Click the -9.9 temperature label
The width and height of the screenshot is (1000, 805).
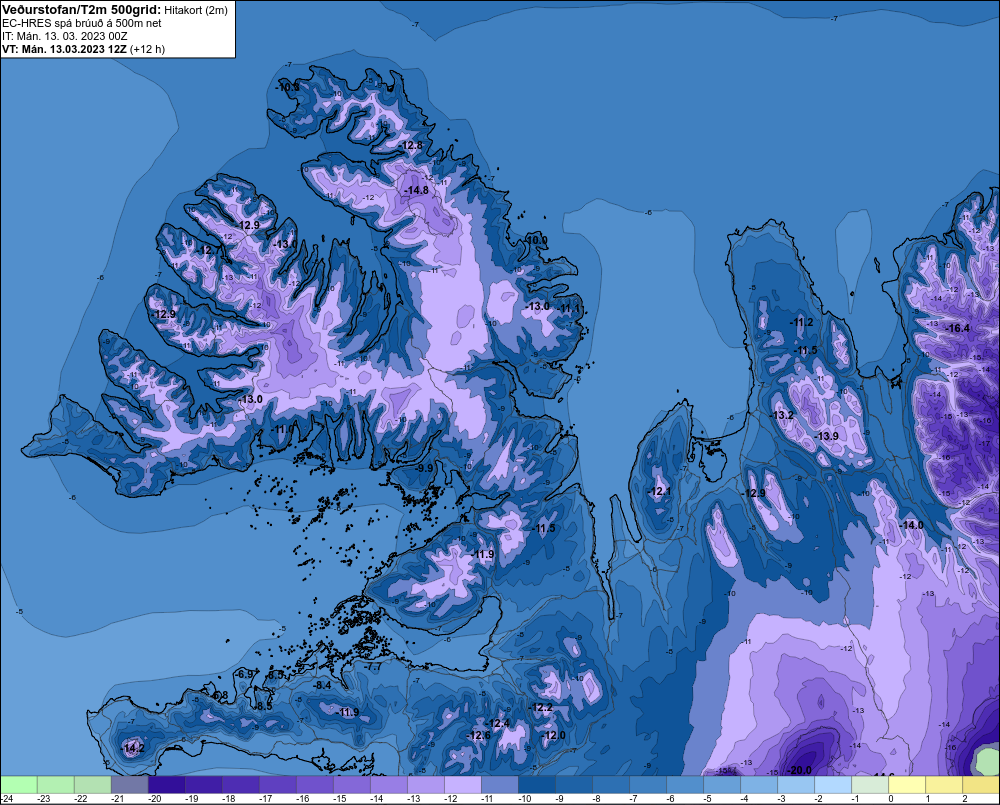(424, 468)
